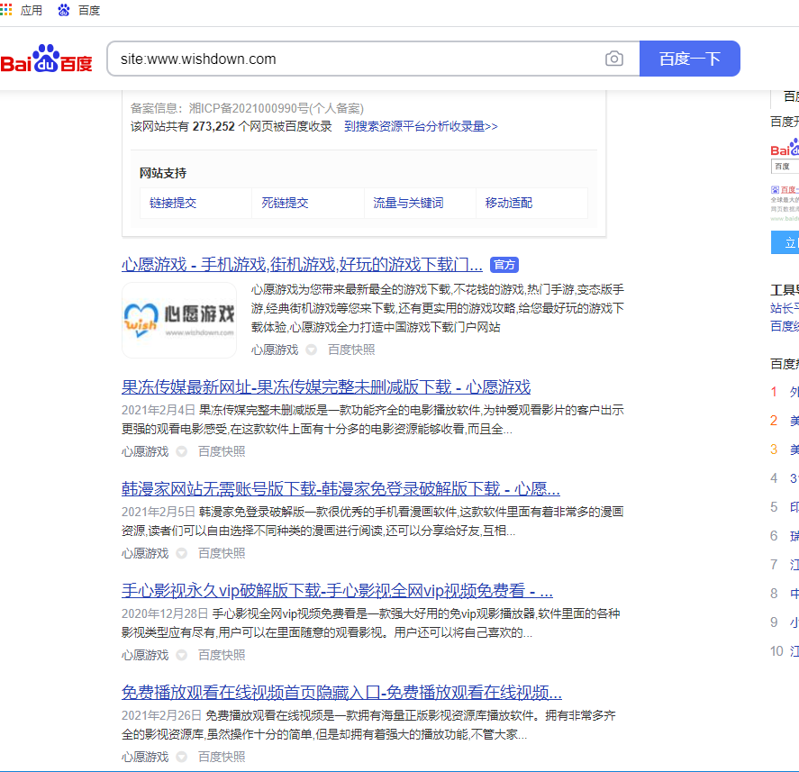This screenshot has width=799, height=772.
Task: Click the 官方 badge beside first result
Action: [x=504, y=265]
